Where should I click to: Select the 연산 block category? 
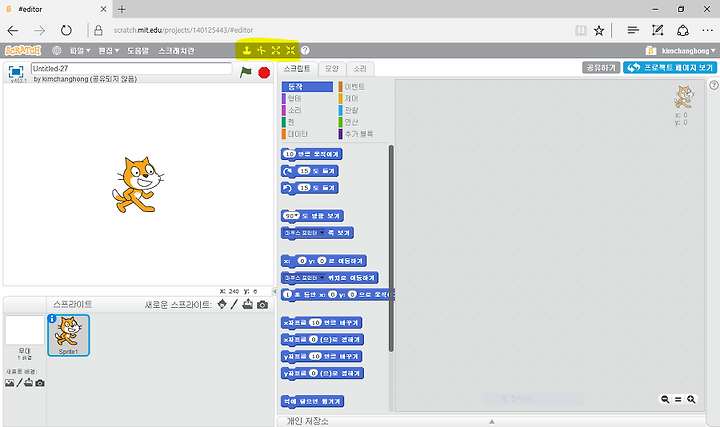[x=363, y=122]
